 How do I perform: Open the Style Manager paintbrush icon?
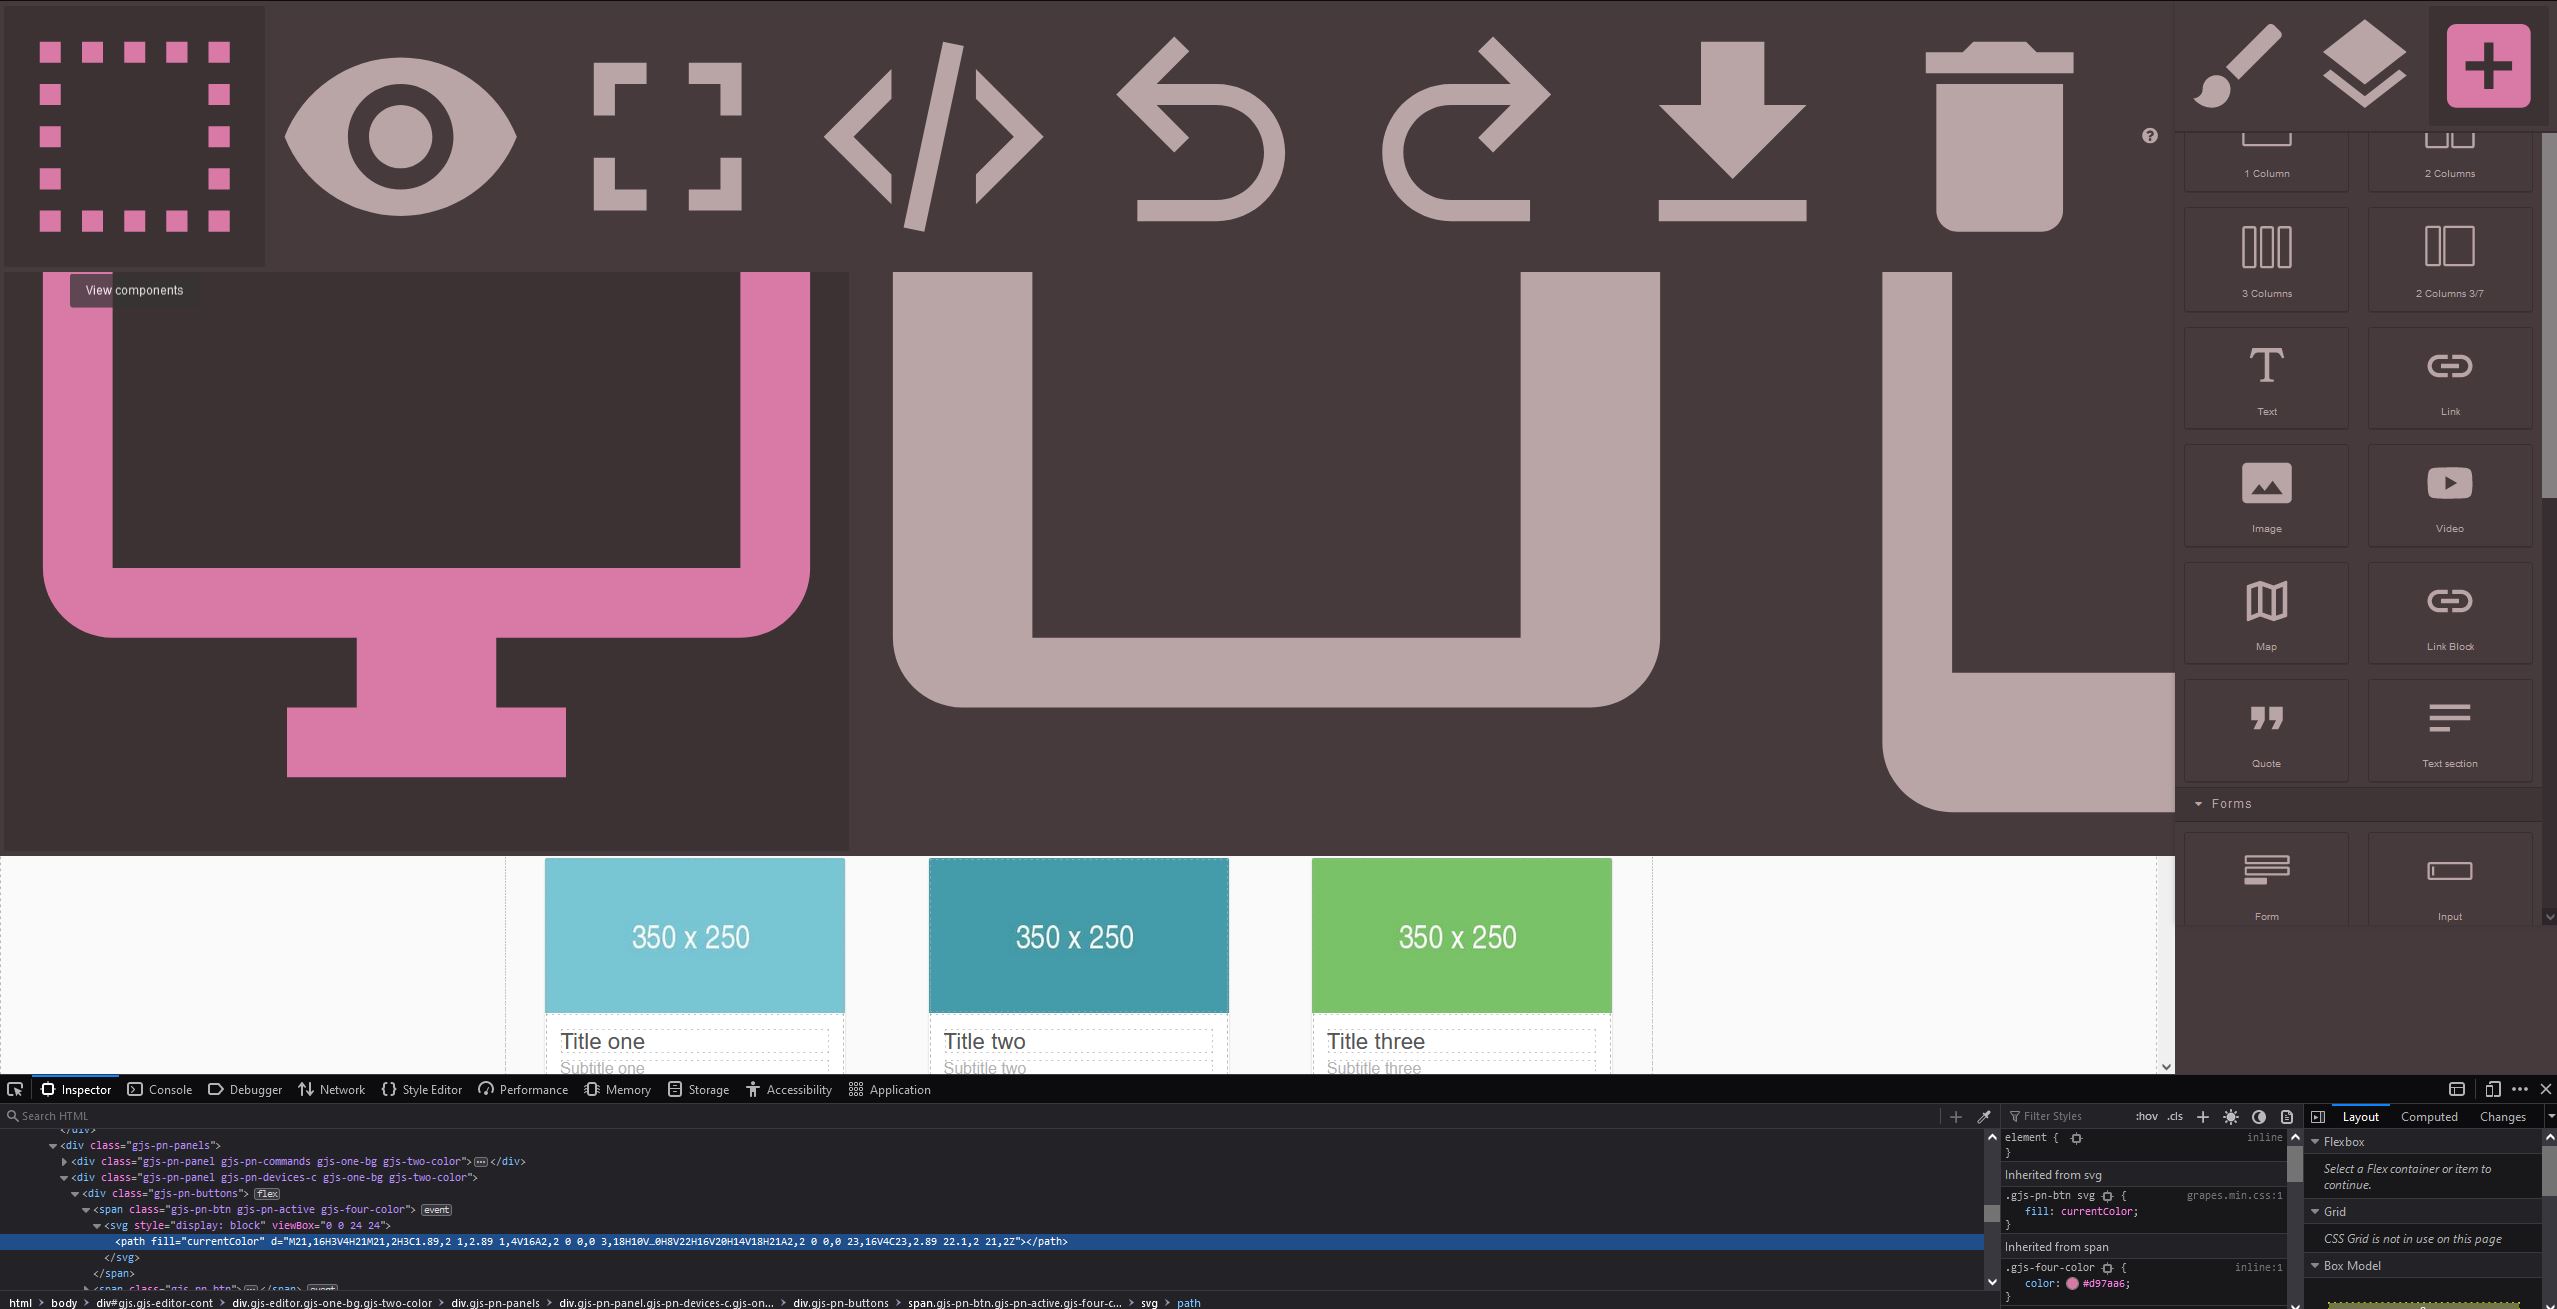[2241, 65]
